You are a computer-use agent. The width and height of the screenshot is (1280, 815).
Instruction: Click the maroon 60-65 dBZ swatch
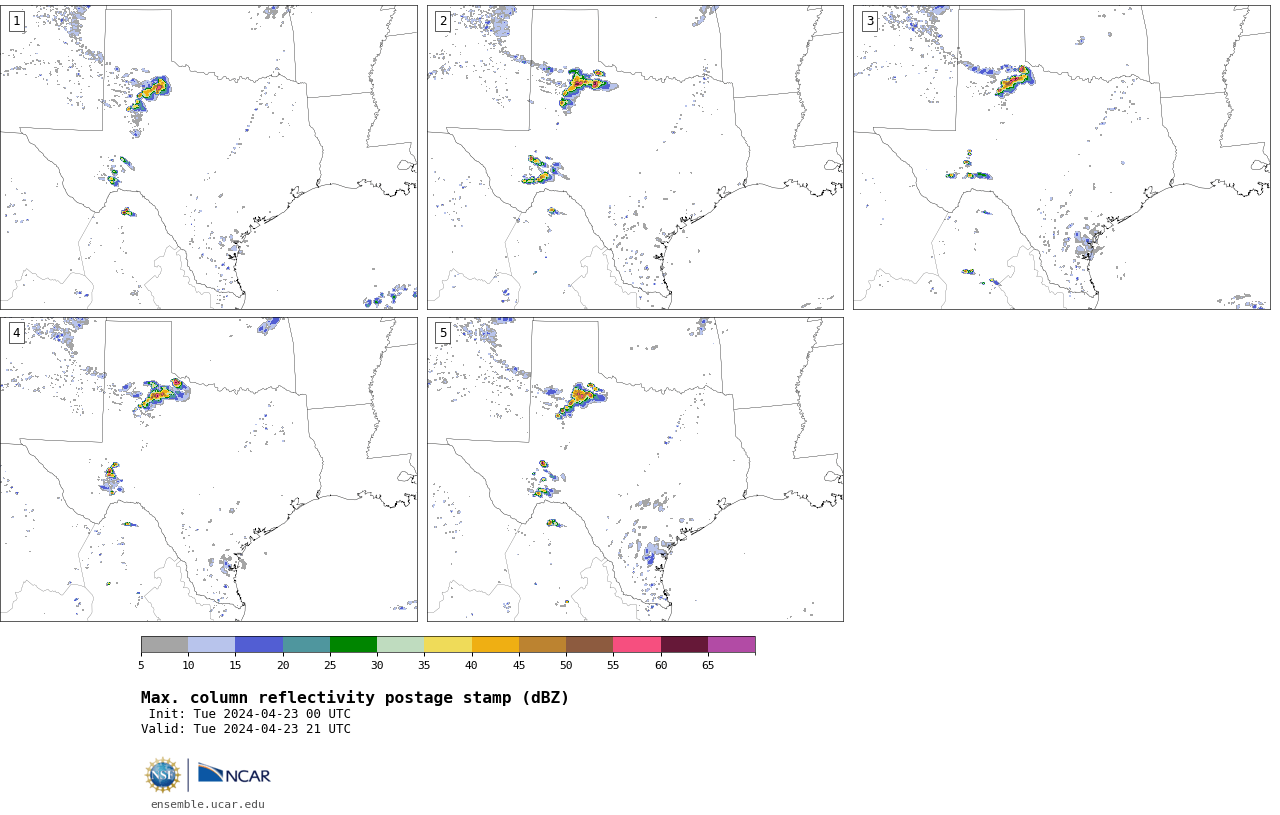684,644
